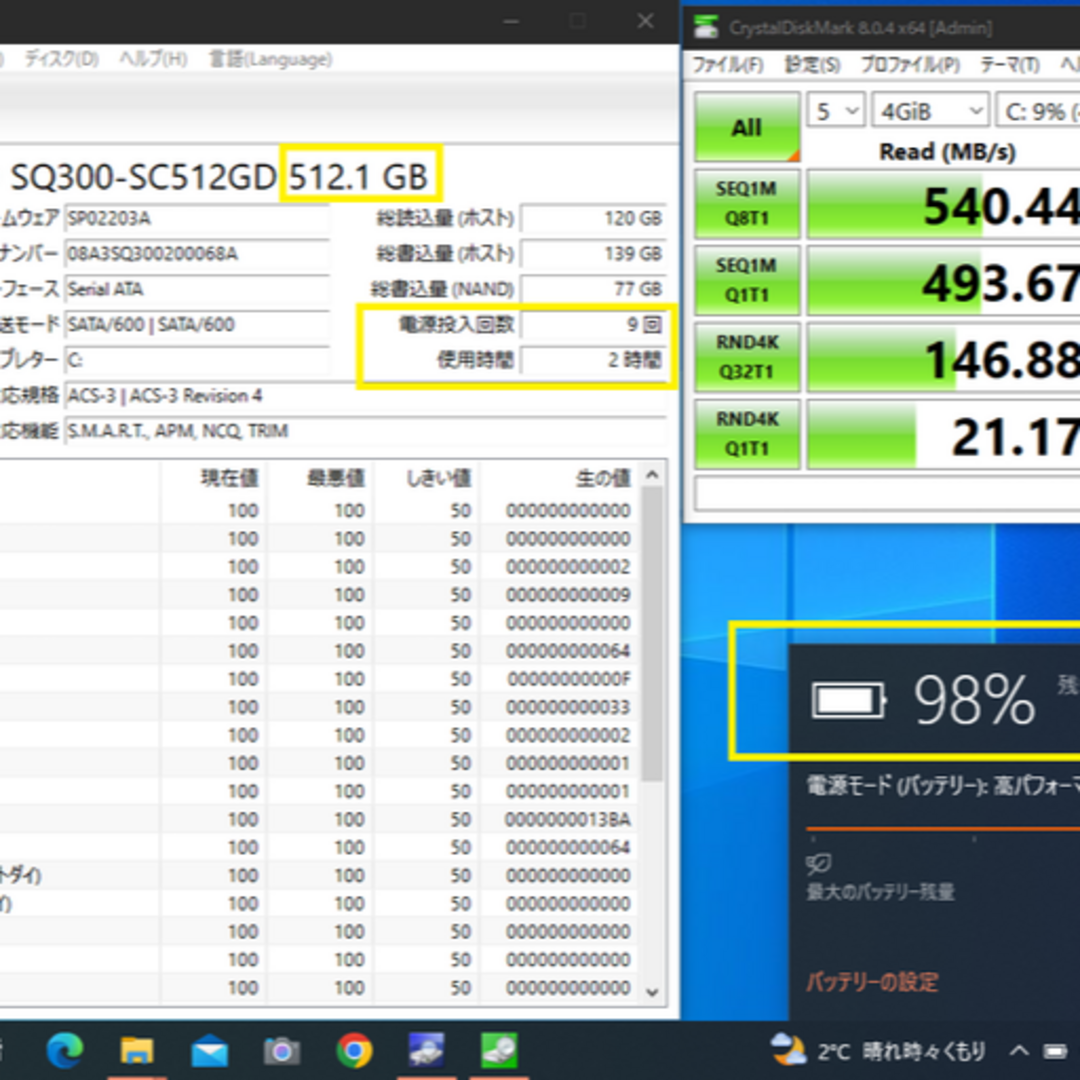Click the 540.44 sequential read result
The width and height of the screenshot is (1080, 1080).
[944, 205]
